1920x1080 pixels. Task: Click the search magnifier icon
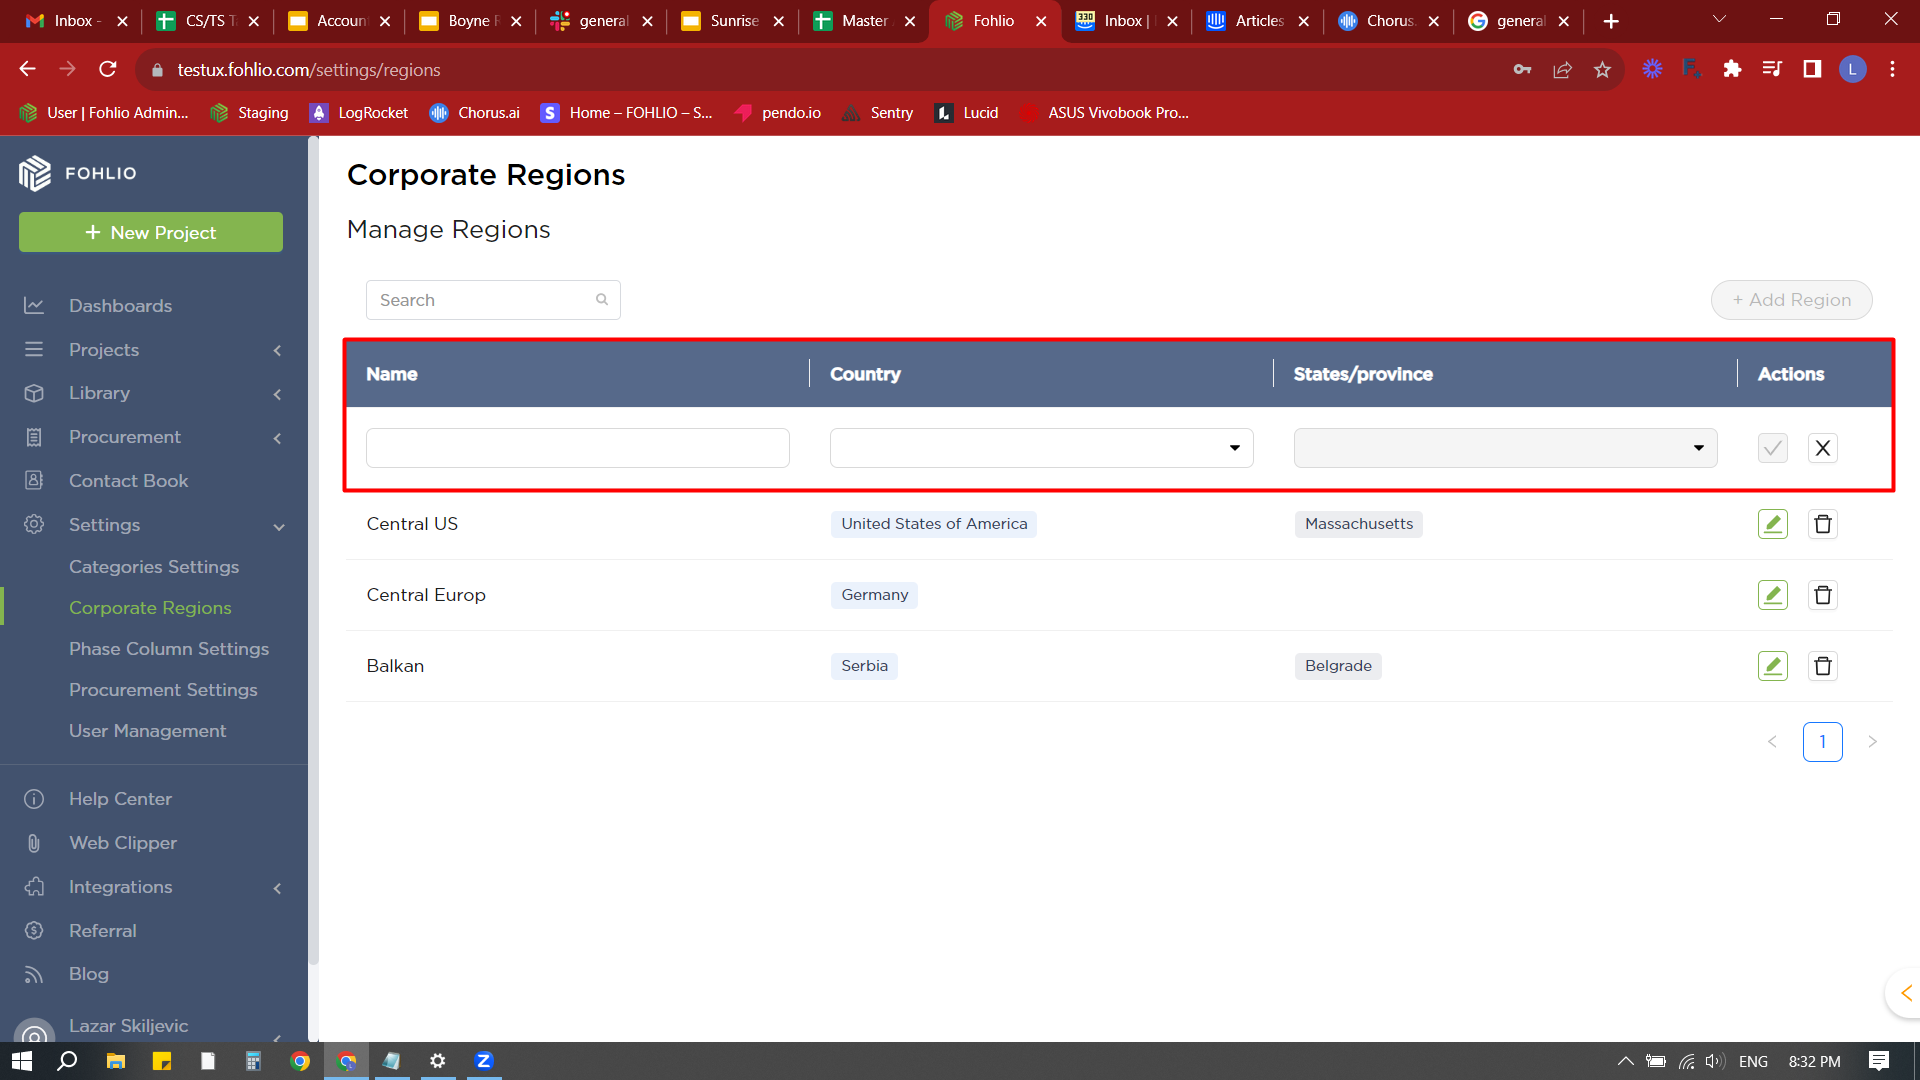tap(602, 300)
